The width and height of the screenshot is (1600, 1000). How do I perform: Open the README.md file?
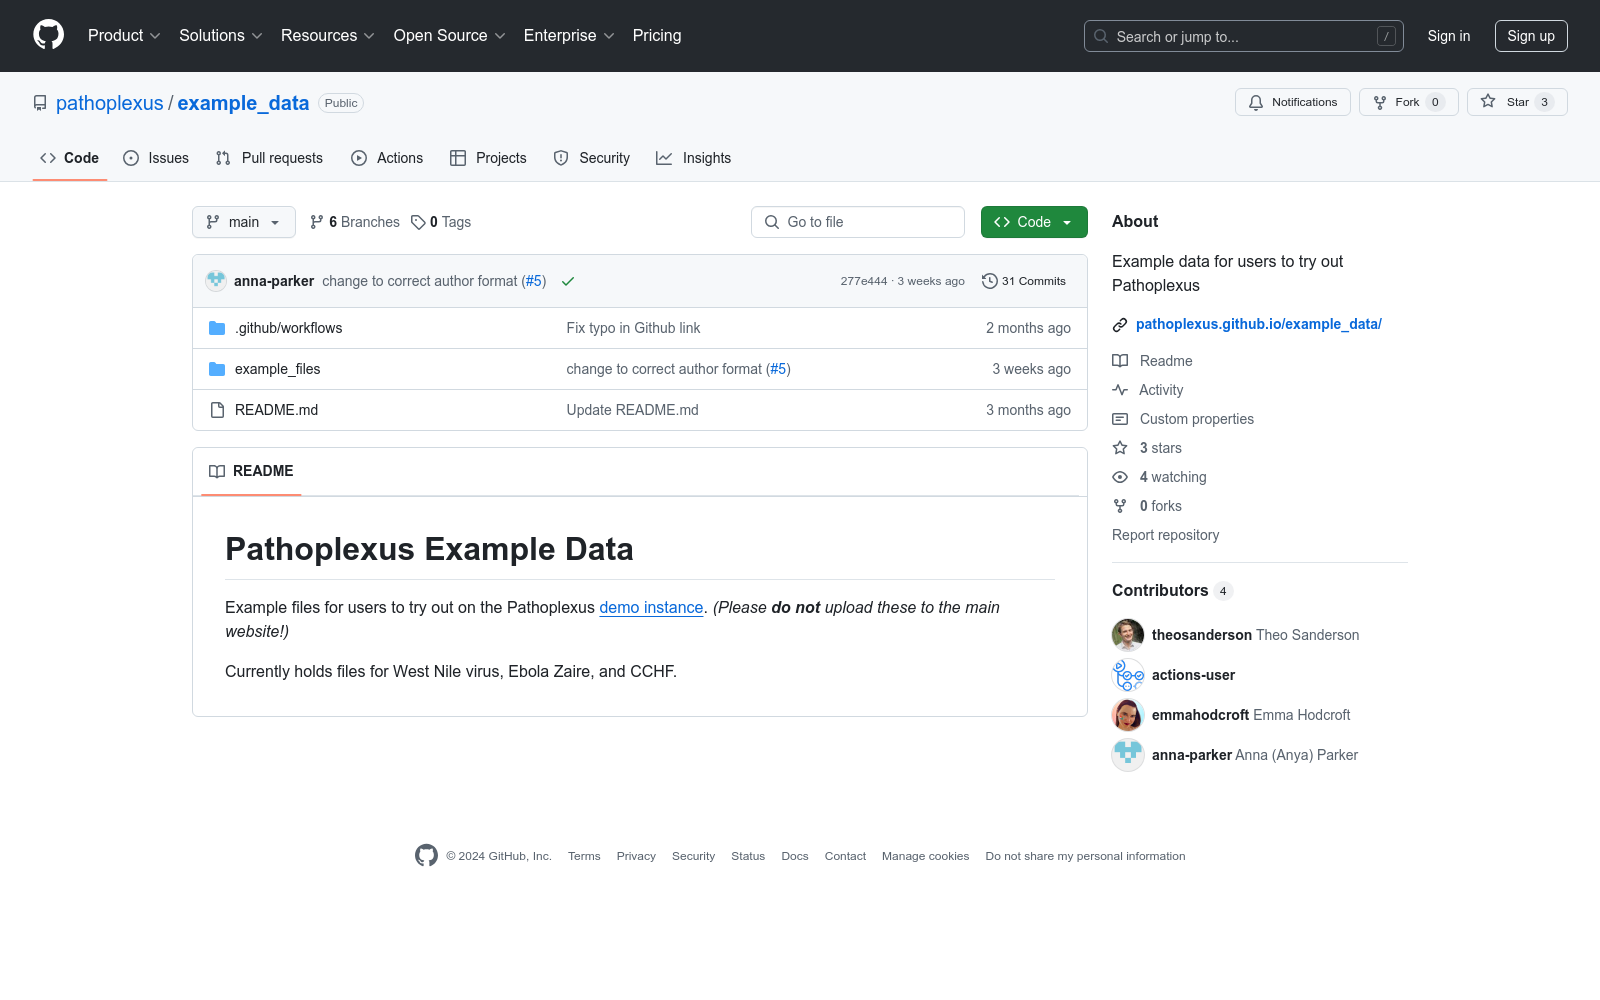[277, 410]
